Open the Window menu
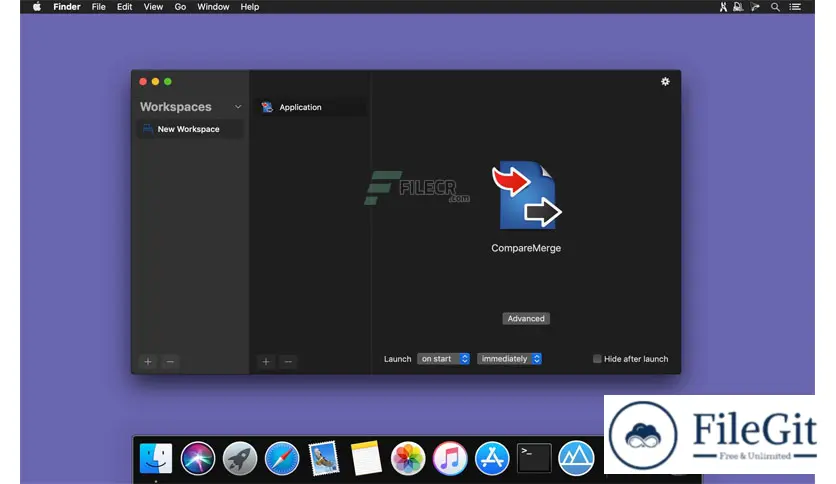This screenshot has height=484, width=836. (213, 7)
